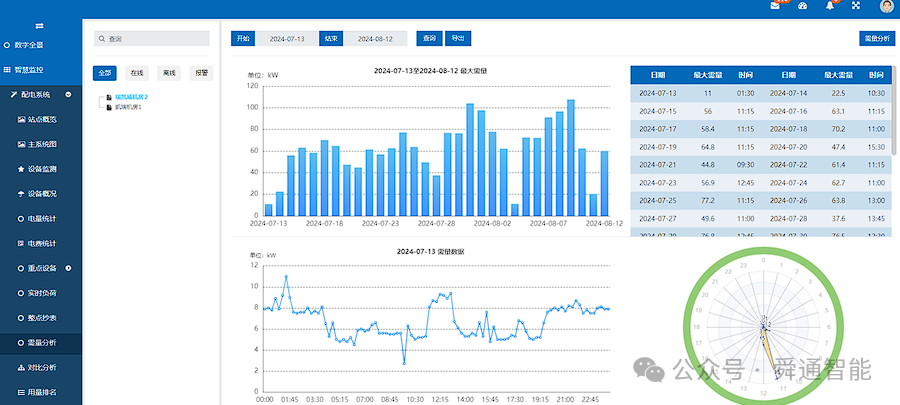Click the 导出 export button
The height and width of the screenshot is (405, 900).
click(457, 38)
